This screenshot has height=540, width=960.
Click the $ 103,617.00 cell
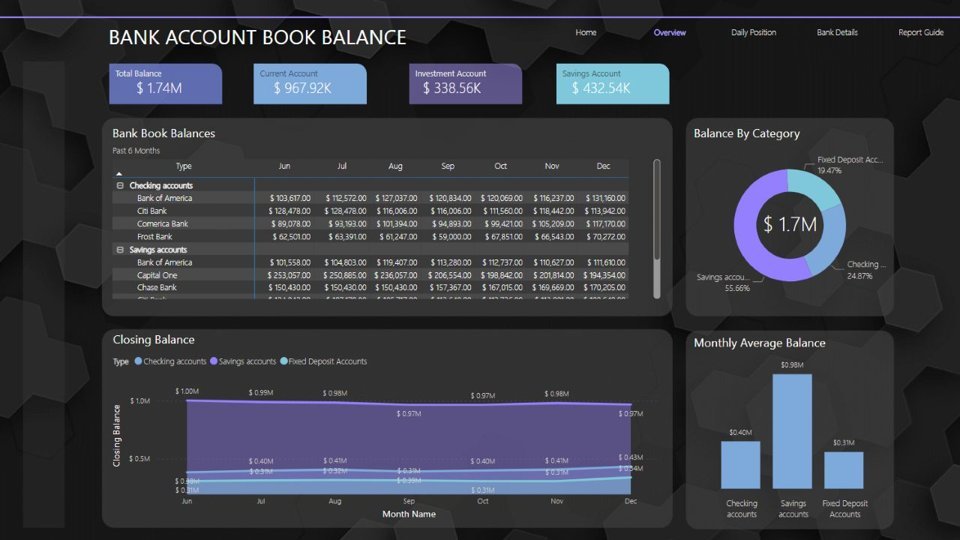point(290,198)
